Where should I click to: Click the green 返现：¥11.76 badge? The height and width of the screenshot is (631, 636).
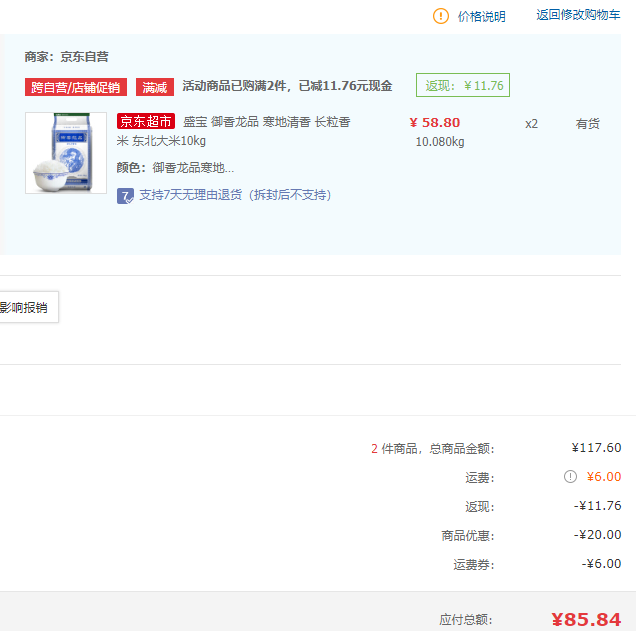click(x=463, y=85)
